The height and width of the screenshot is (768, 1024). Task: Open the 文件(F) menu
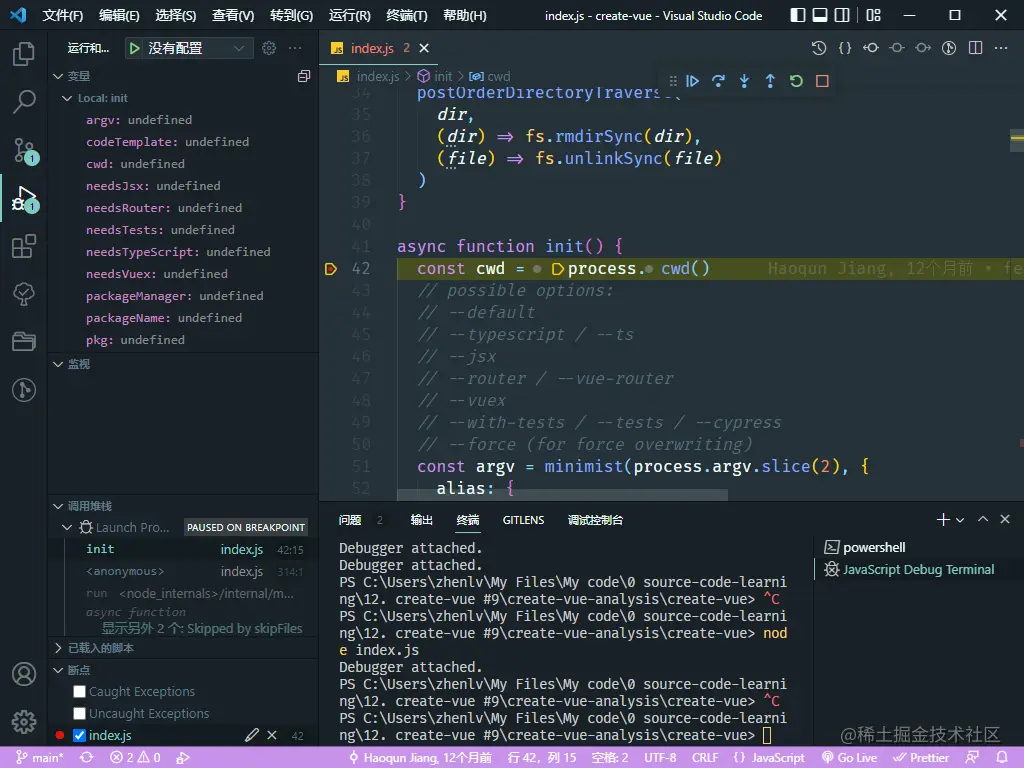click(63, 16)
